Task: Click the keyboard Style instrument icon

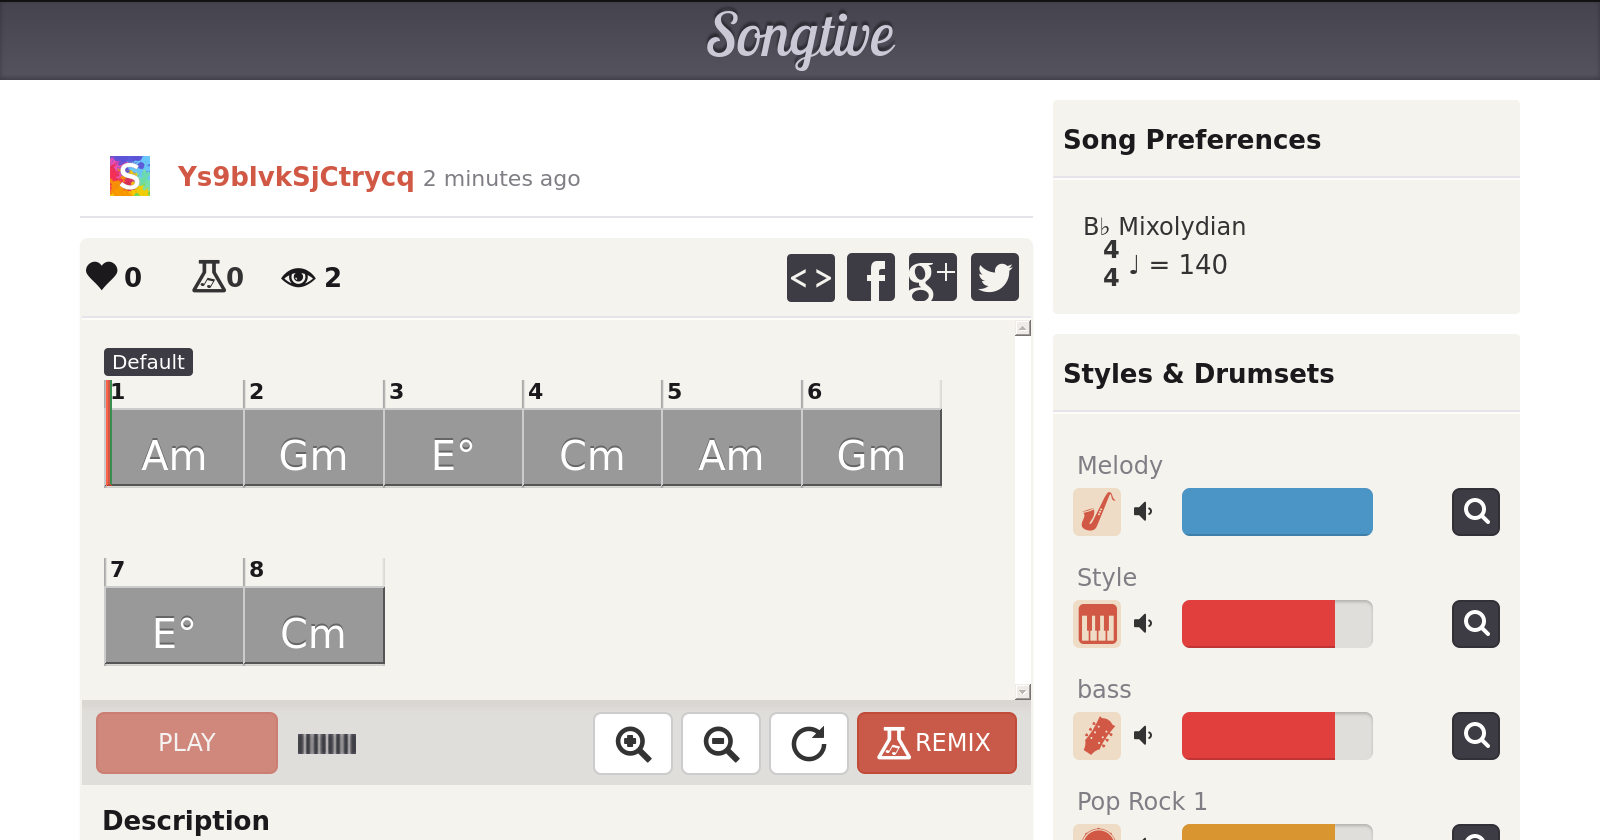Action: pos(1097,624)
